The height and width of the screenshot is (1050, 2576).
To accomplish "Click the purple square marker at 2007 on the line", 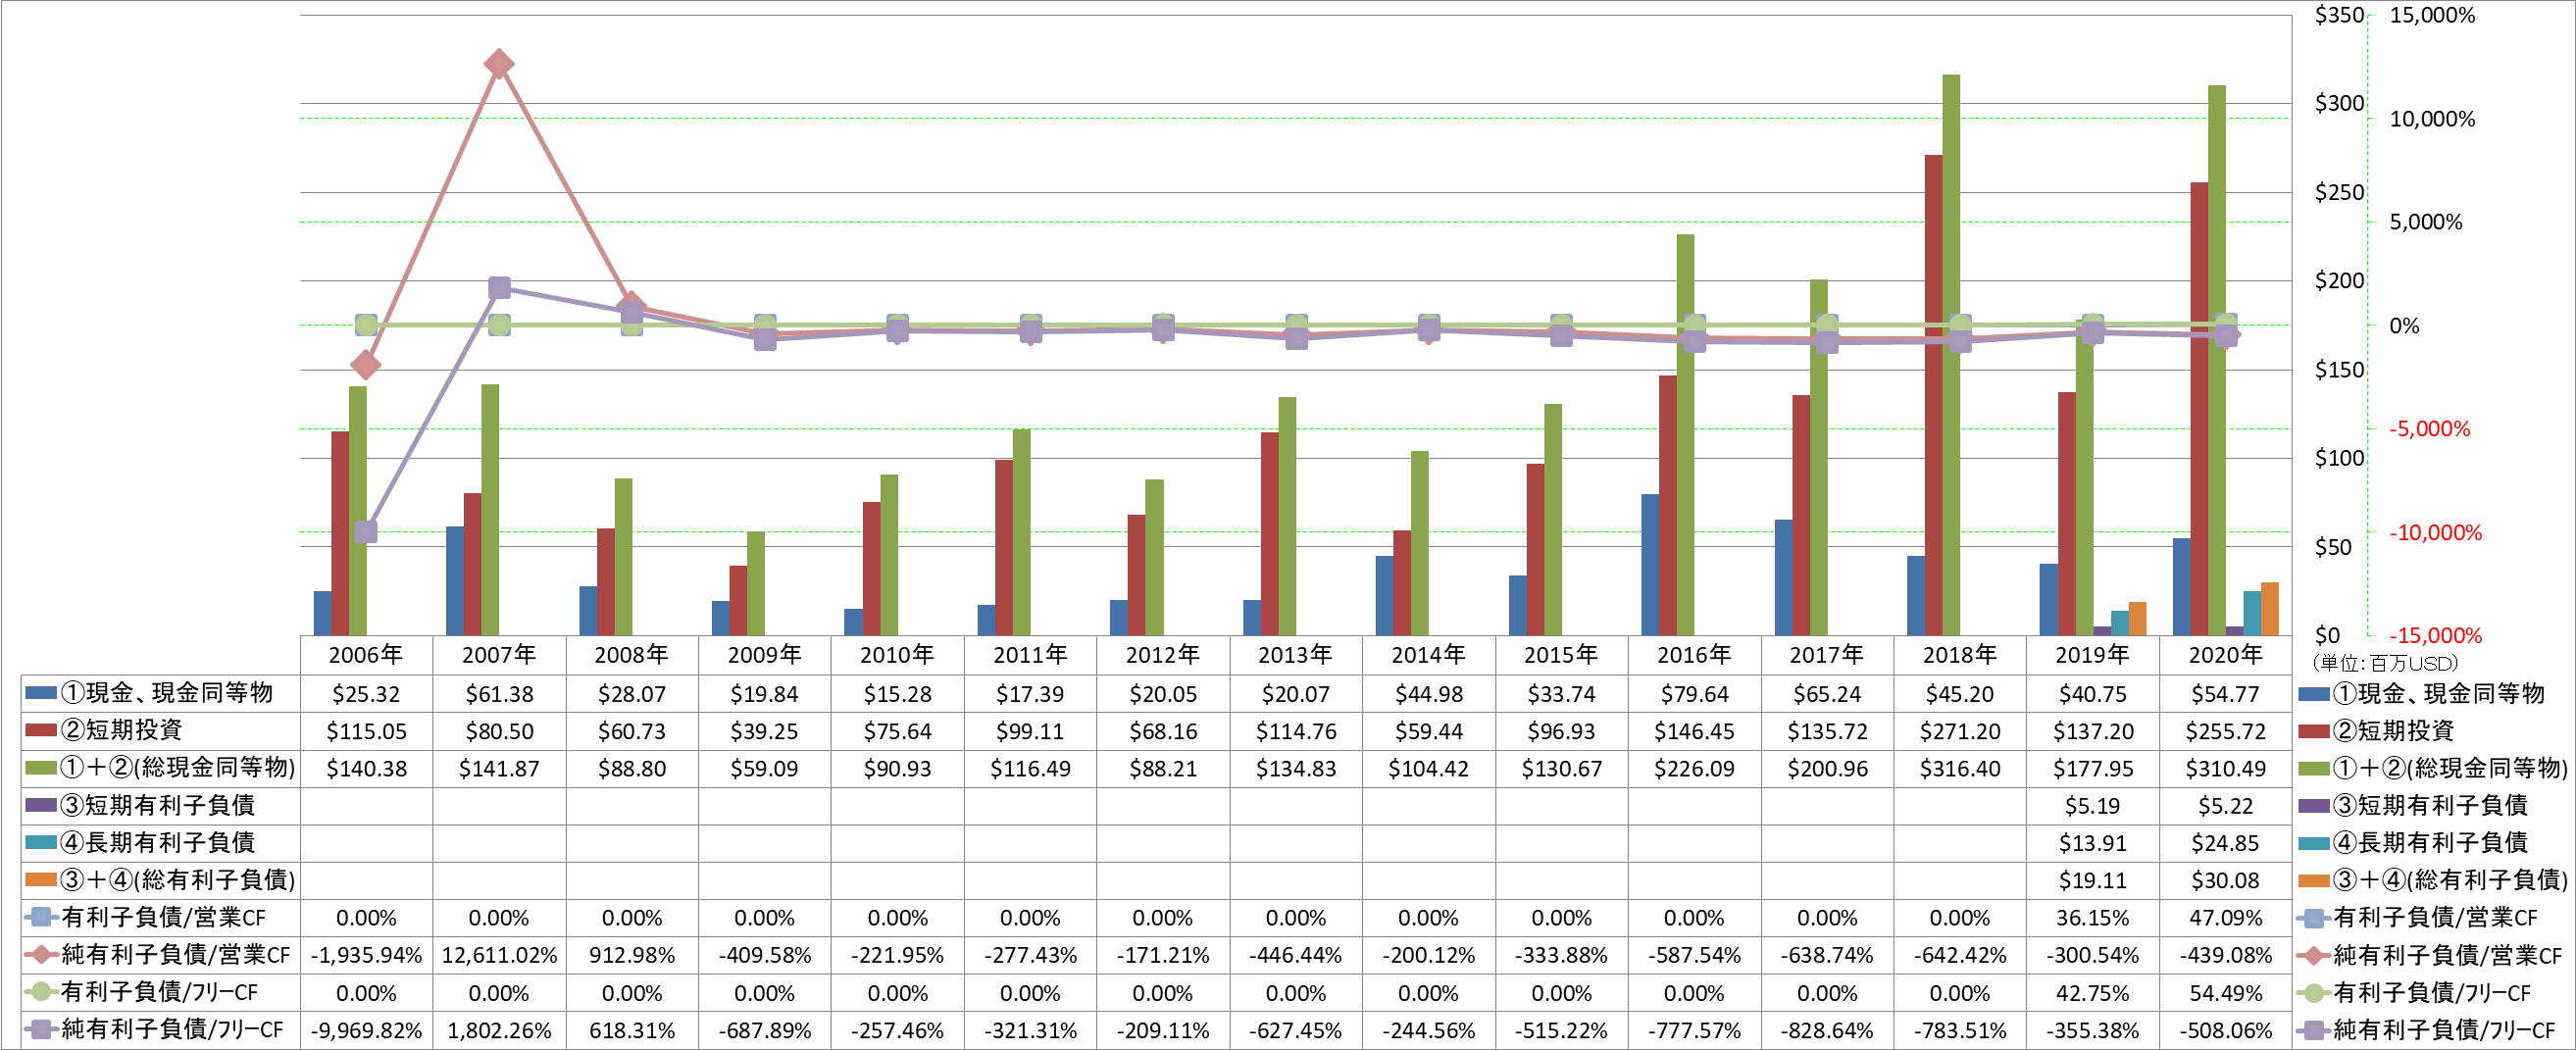I will pyautogui.click(x=499, y=288).
